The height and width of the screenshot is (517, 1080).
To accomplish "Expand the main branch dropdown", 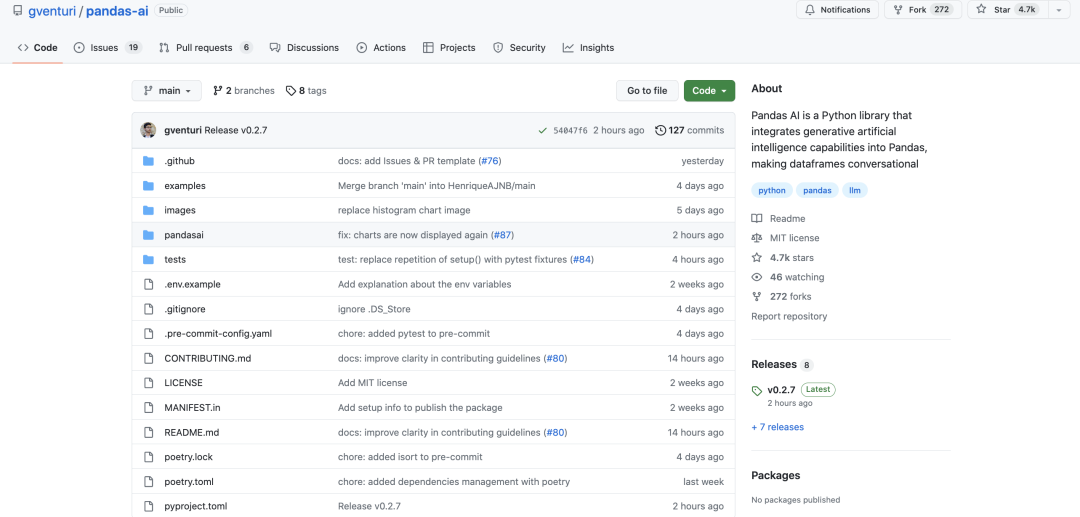I will coord(166,91).
